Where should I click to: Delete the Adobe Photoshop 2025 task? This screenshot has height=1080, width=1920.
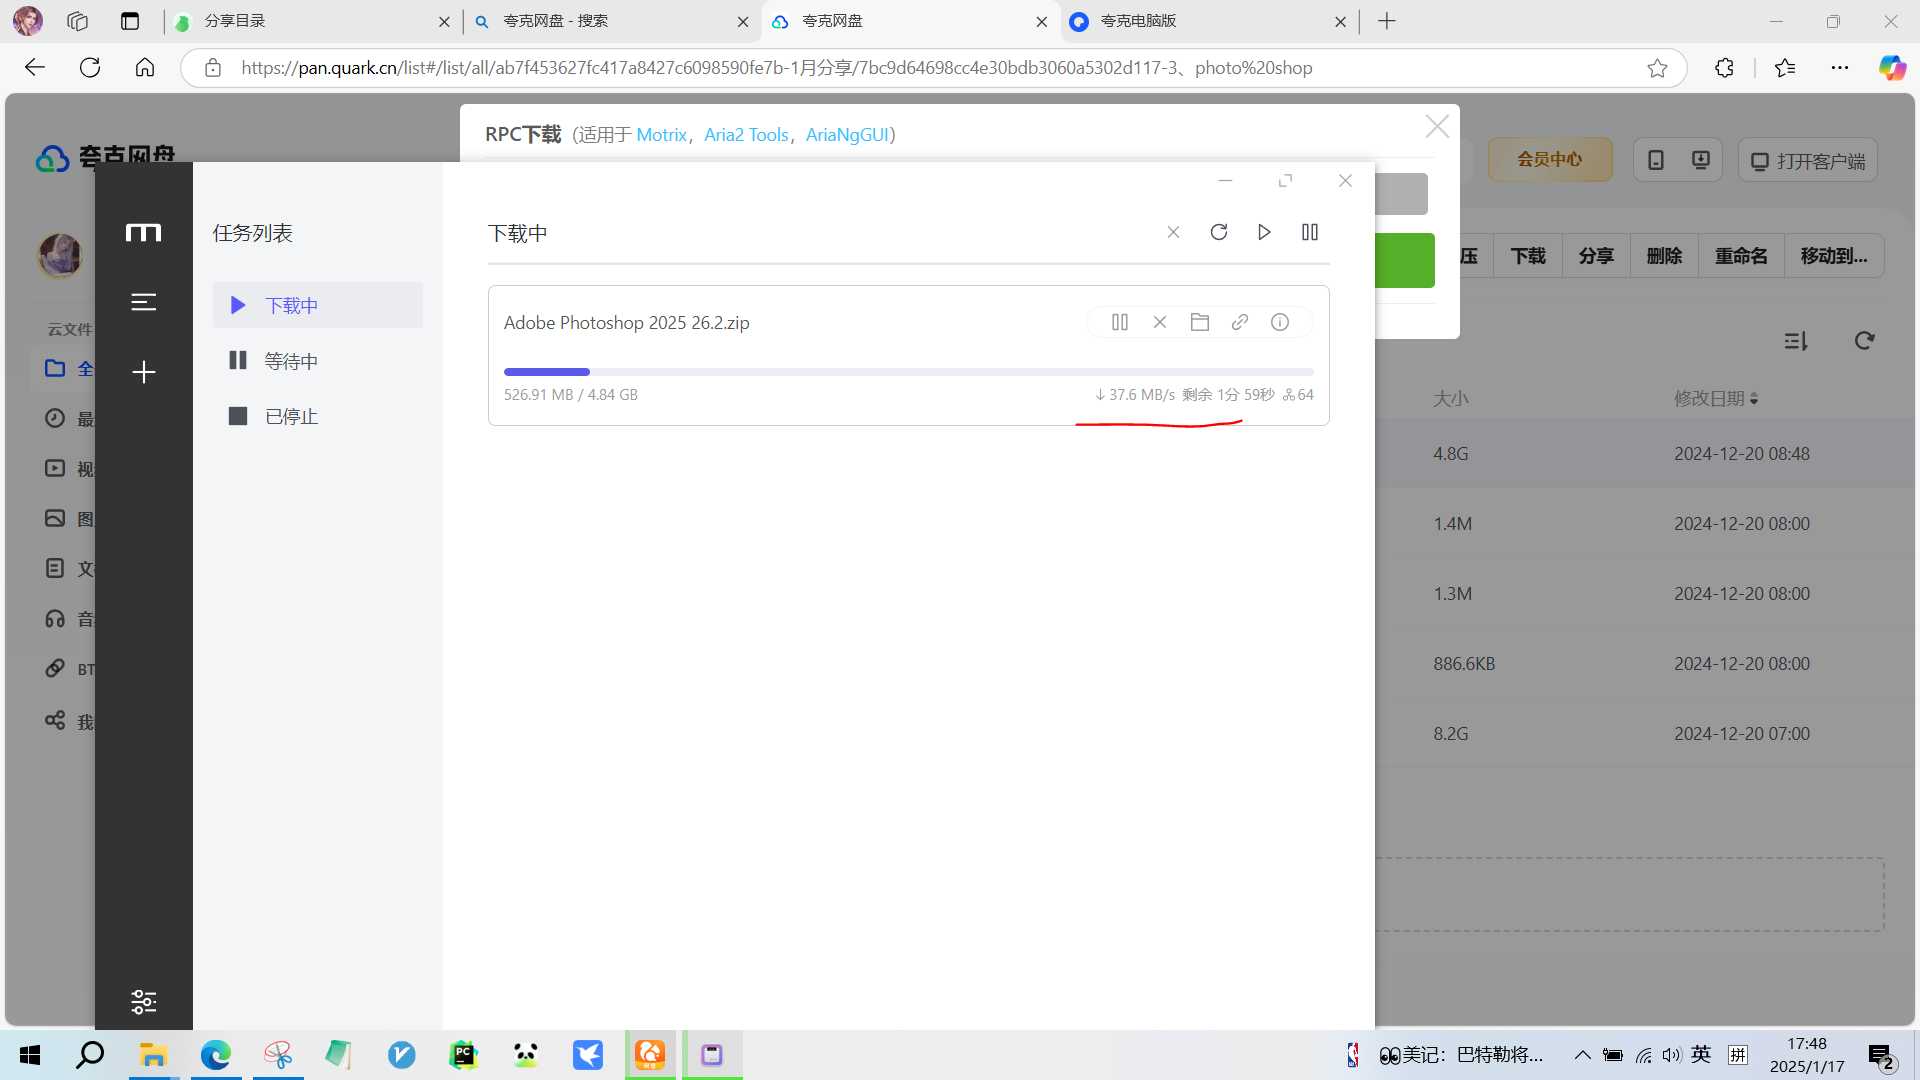pyautogui.click(x=1160, y=322)
